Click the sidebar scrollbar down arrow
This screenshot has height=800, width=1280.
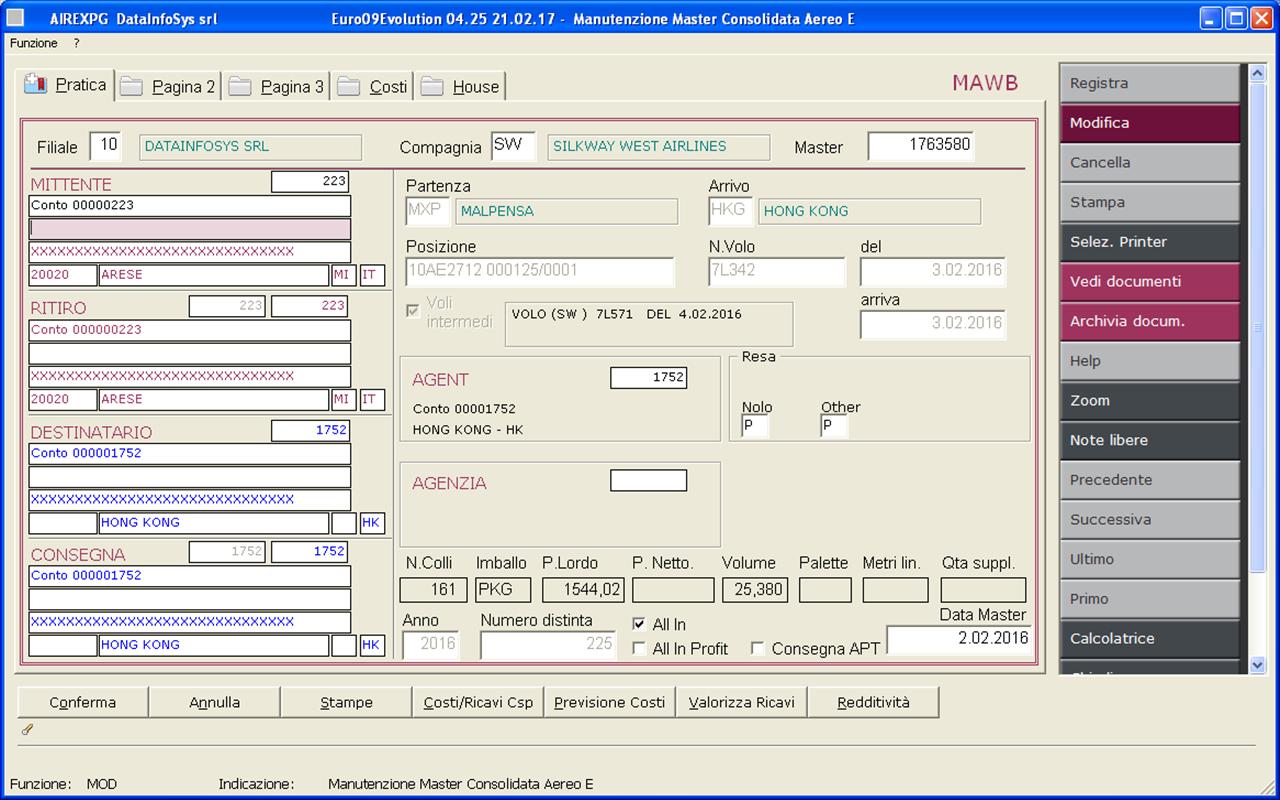(1257, 664)
